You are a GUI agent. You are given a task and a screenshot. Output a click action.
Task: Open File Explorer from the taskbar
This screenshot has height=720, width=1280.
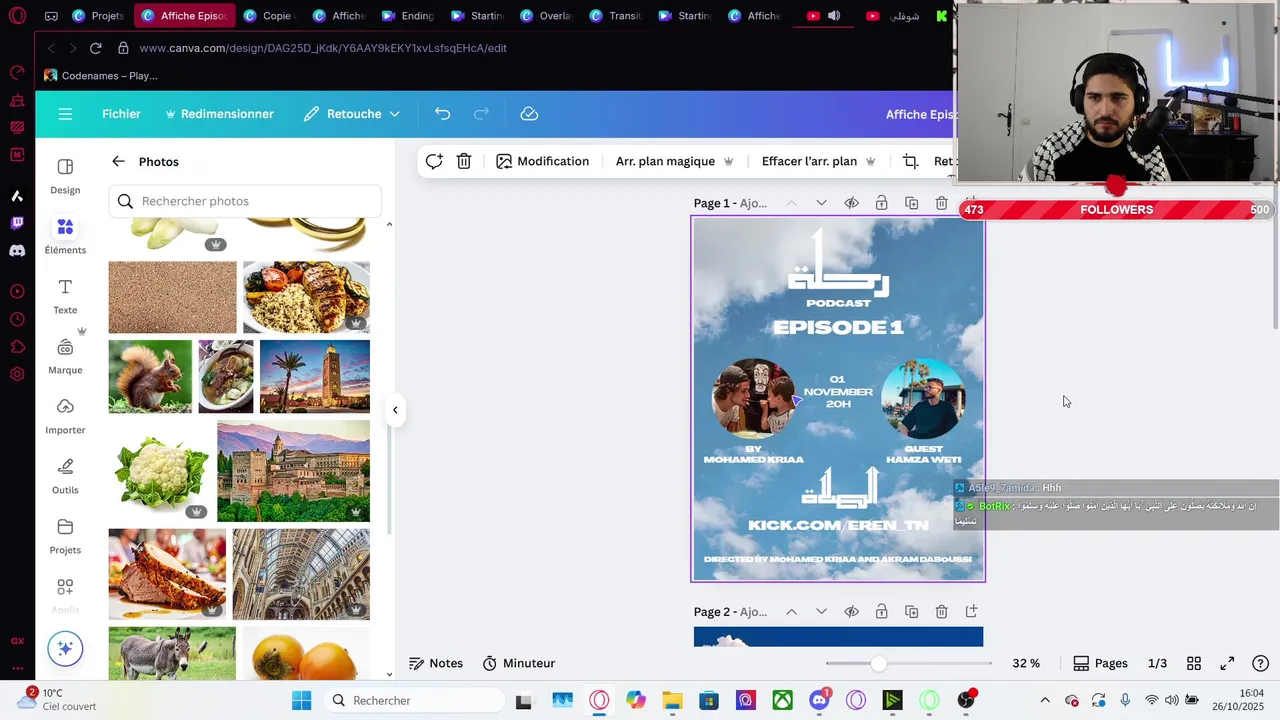click(672, 700)
